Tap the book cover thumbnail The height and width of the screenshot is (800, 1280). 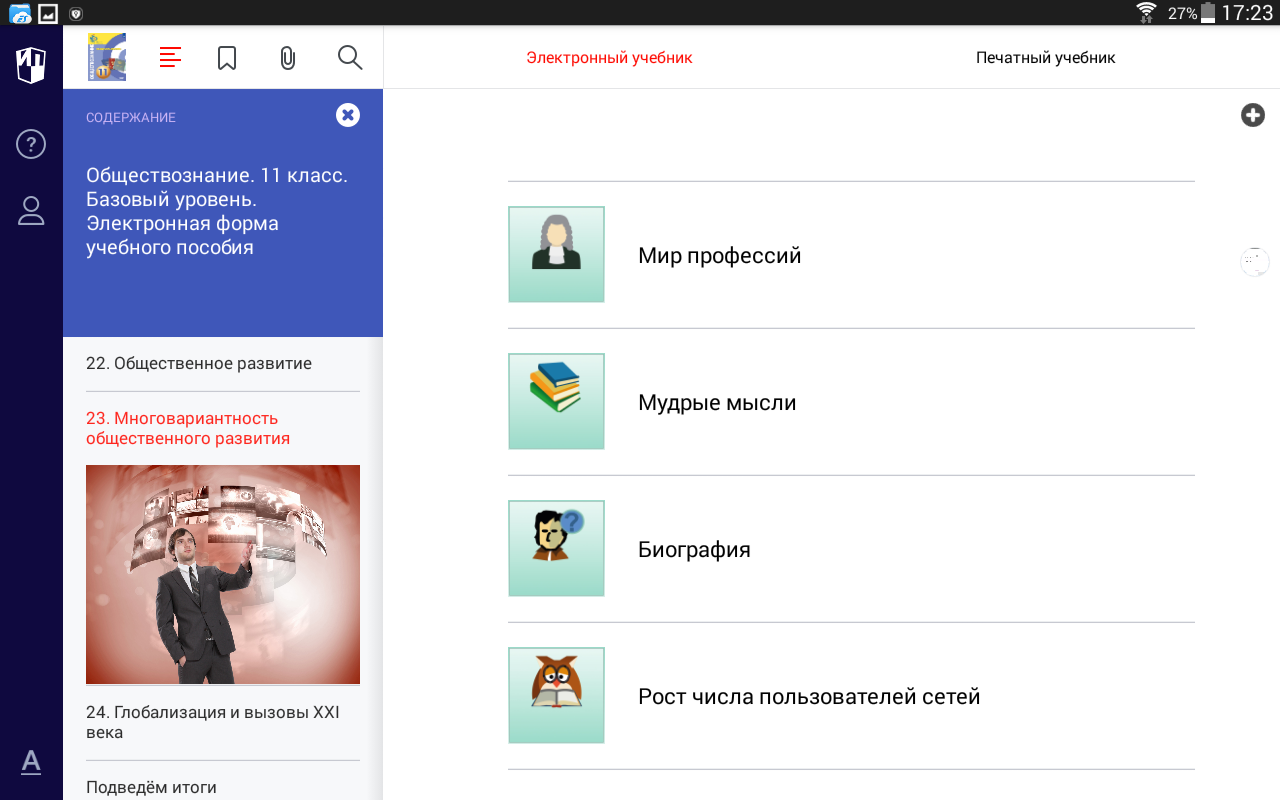point(107,57)
